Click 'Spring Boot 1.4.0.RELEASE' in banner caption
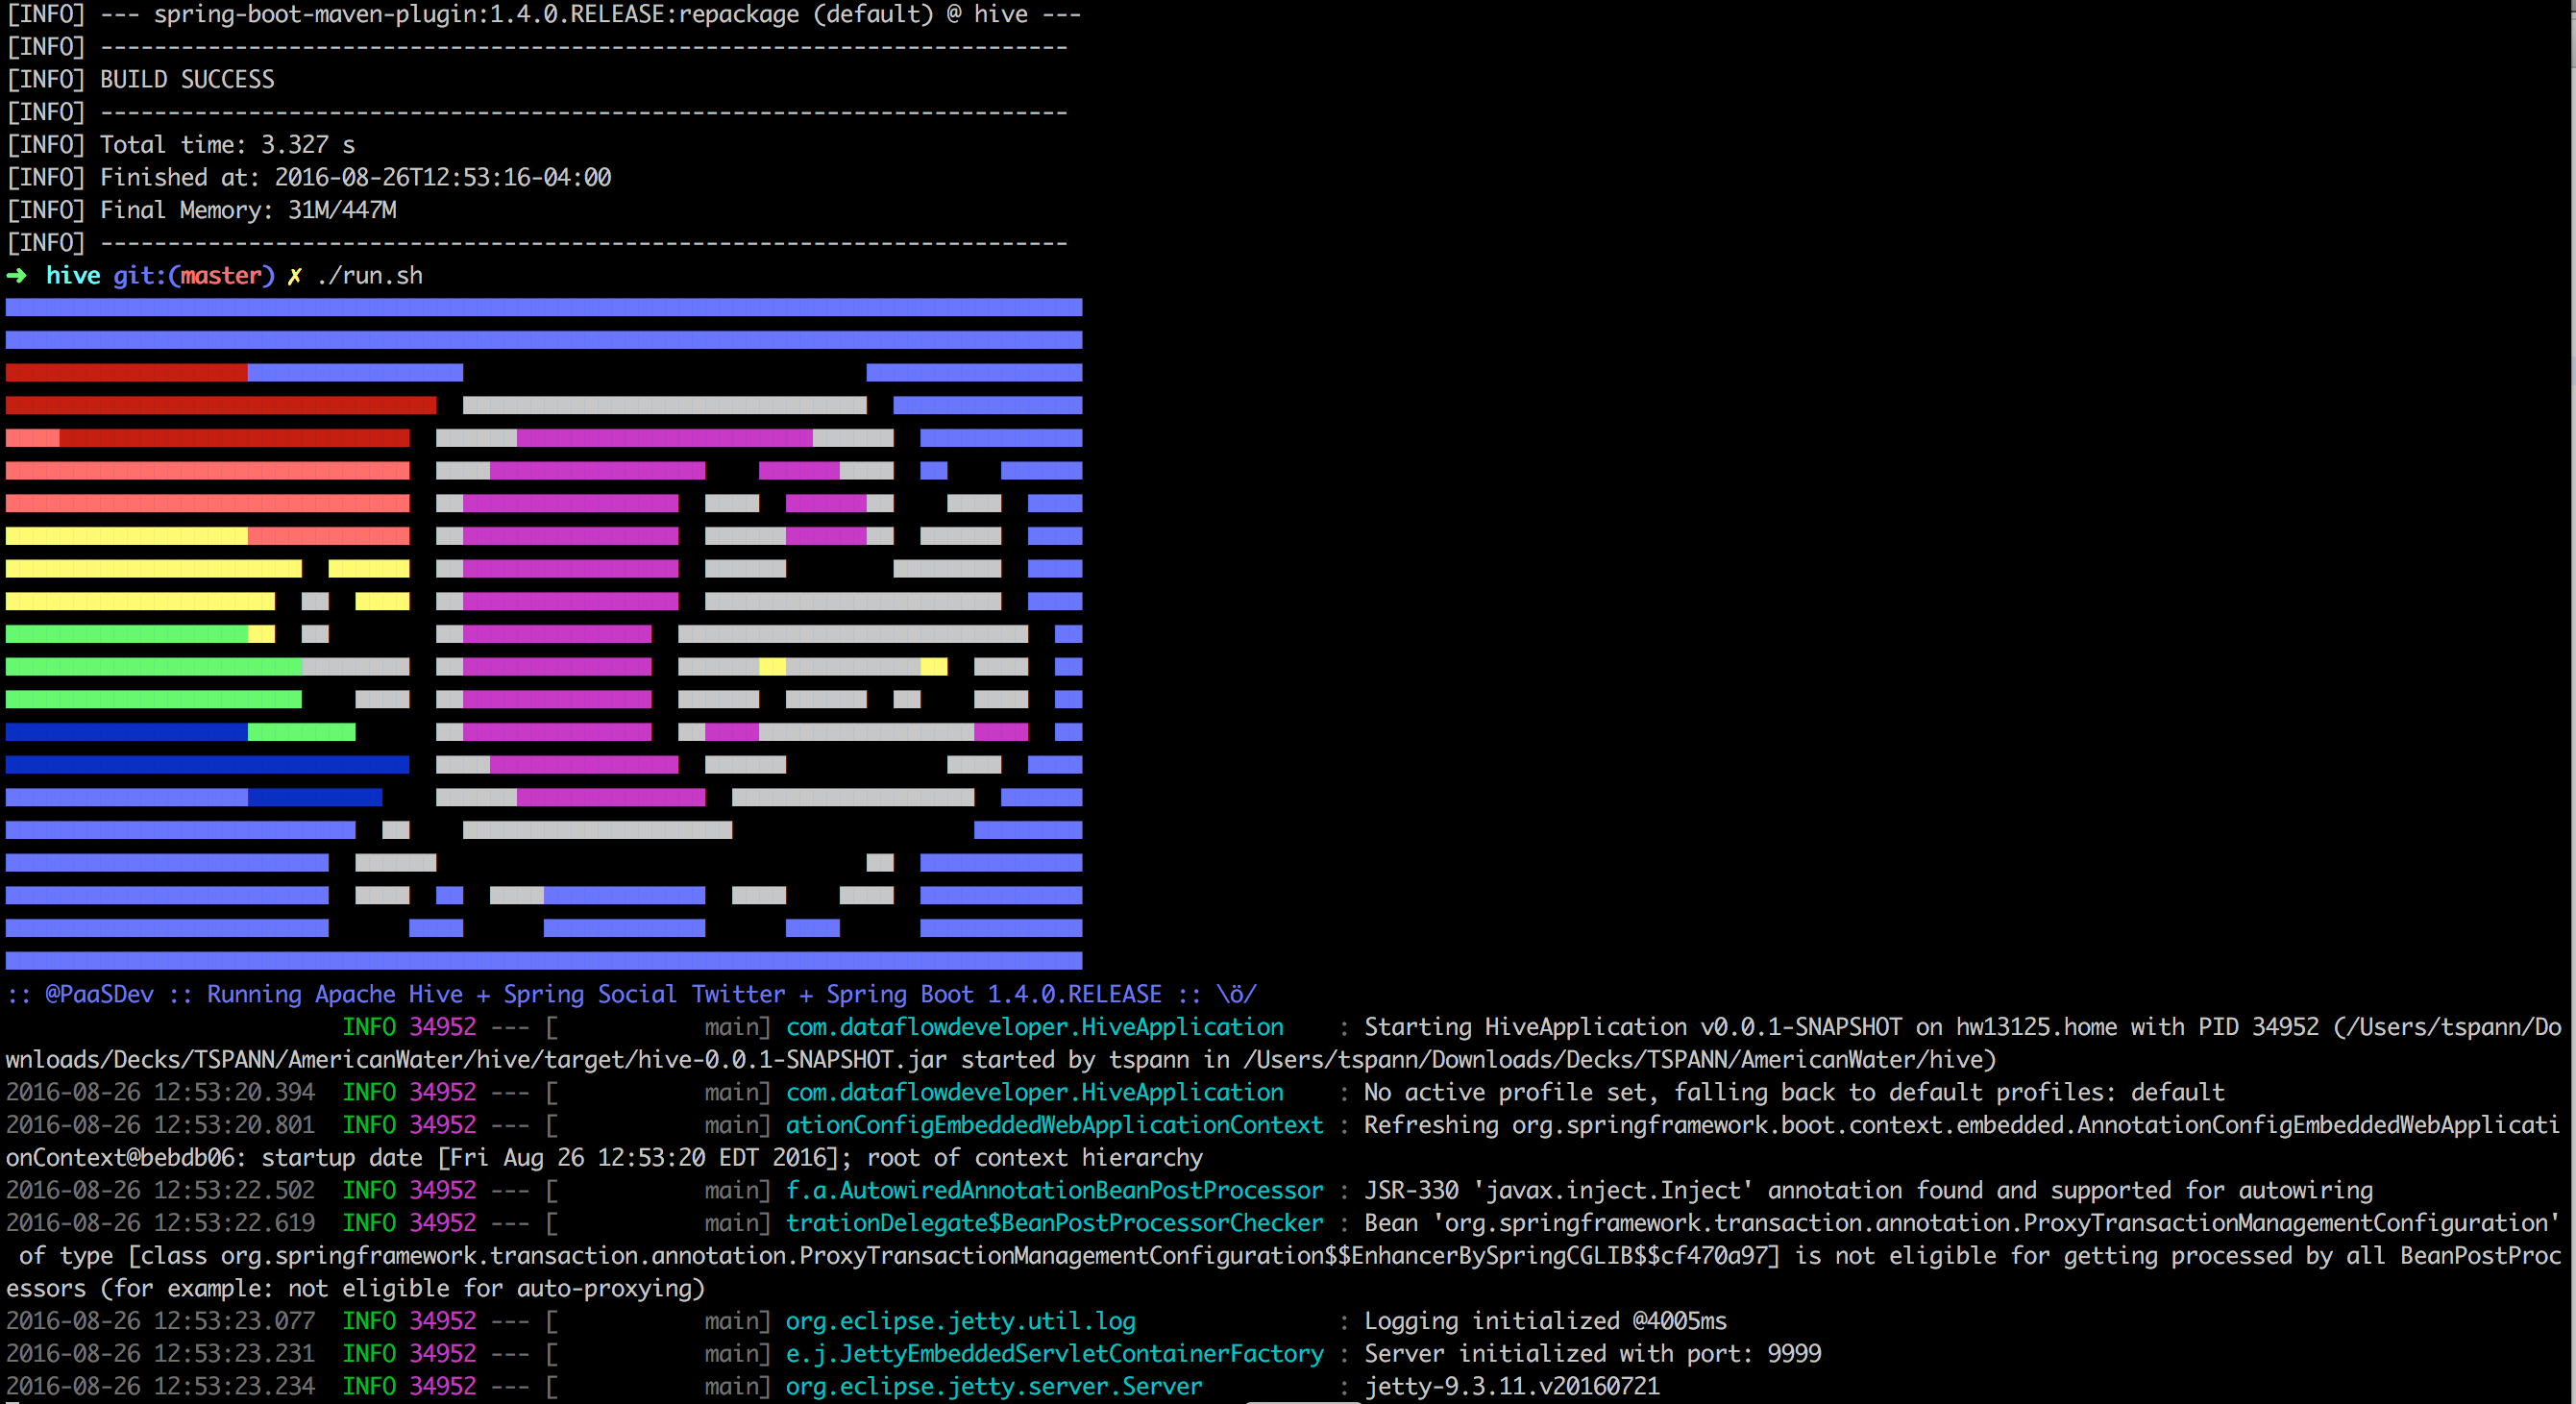Viewport: 2576px width, 1404px height. click(x=993, y=994)
